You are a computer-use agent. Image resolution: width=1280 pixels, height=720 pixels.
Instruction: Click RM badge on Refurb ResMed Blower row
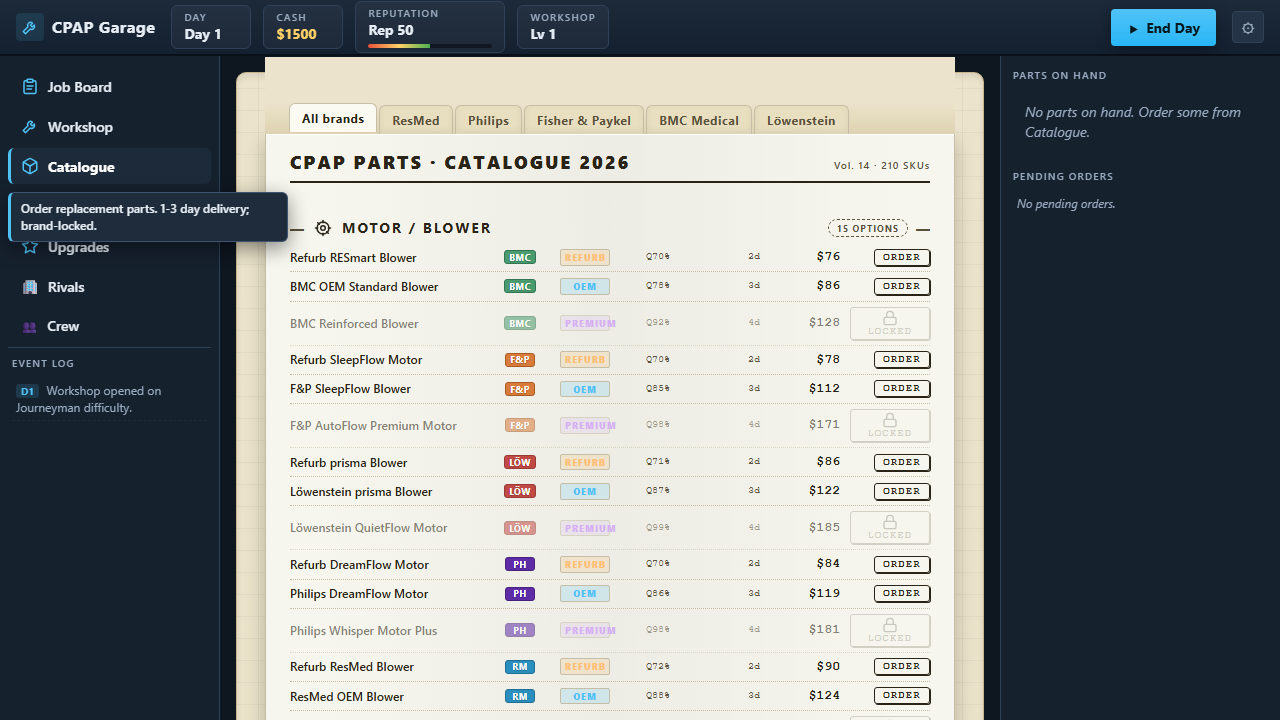[520, 666]
